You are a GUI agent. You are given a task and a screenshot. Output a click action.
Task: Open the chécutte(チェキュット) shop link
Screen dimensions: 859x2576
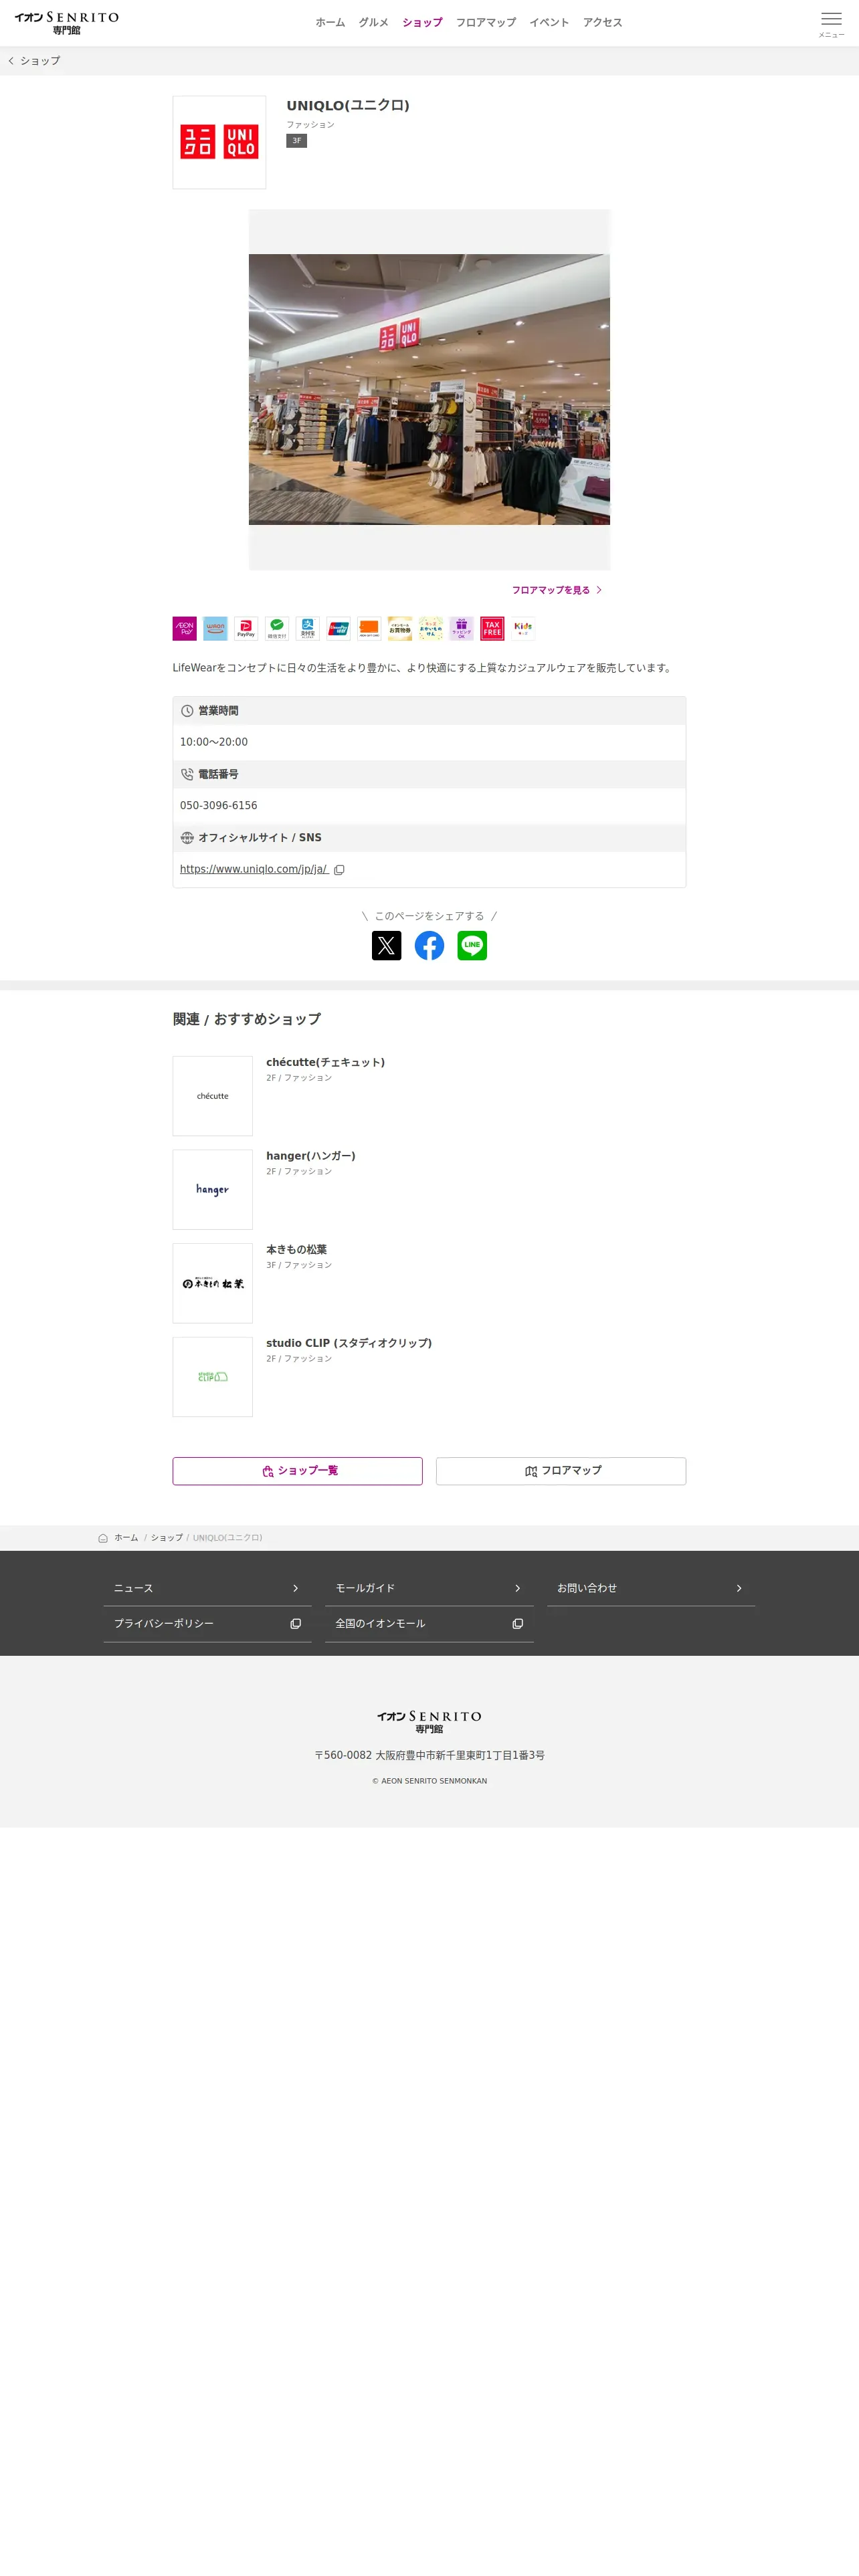pos(325,1062)
